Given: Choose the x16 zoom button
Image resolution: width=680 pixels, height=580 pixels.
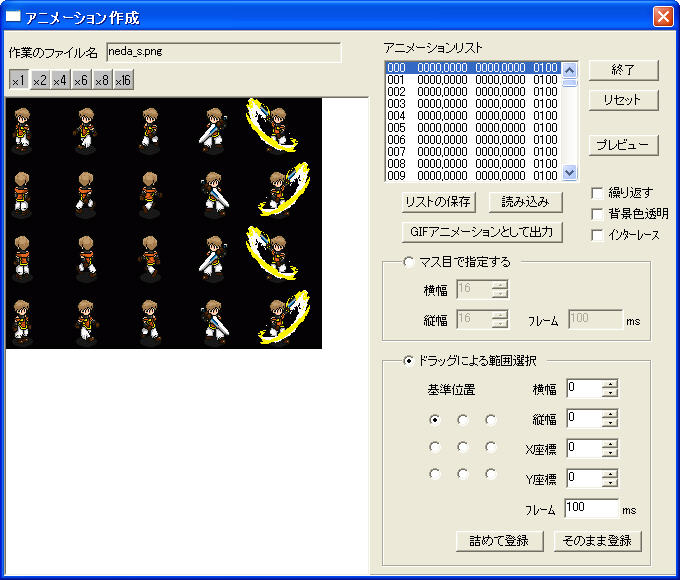Looking at the screenshot, I should [x=122, y=80].
